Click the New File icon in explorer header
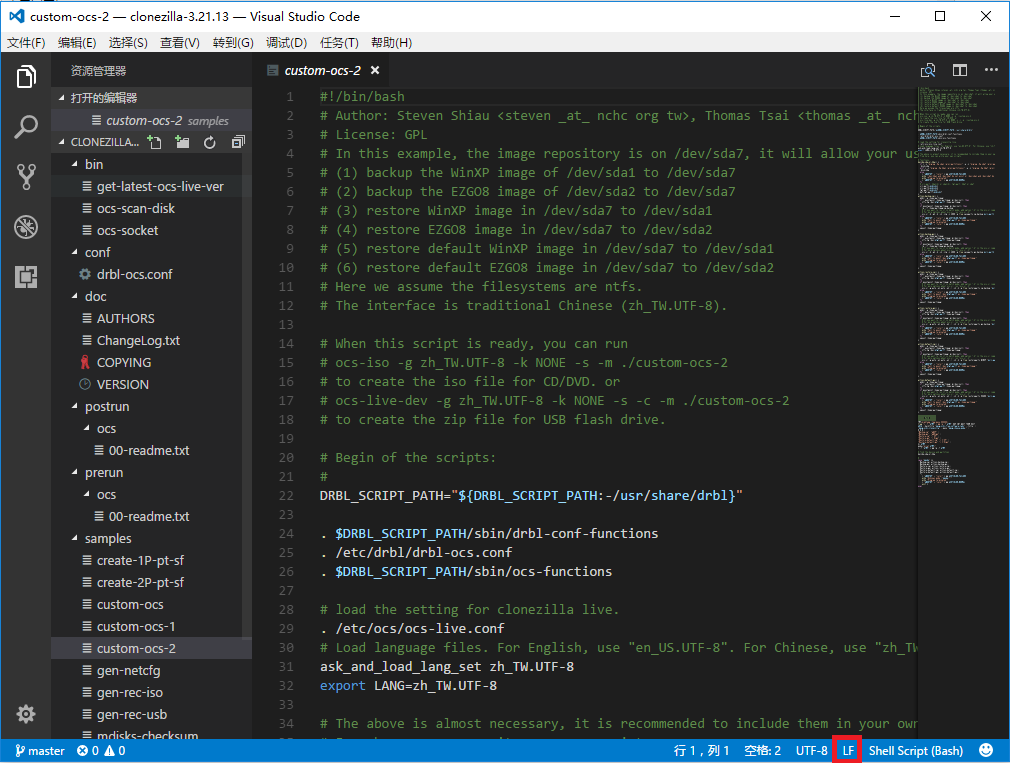Image resolution: width=1010 pixels, height=763 pixels. pos(155,142)
